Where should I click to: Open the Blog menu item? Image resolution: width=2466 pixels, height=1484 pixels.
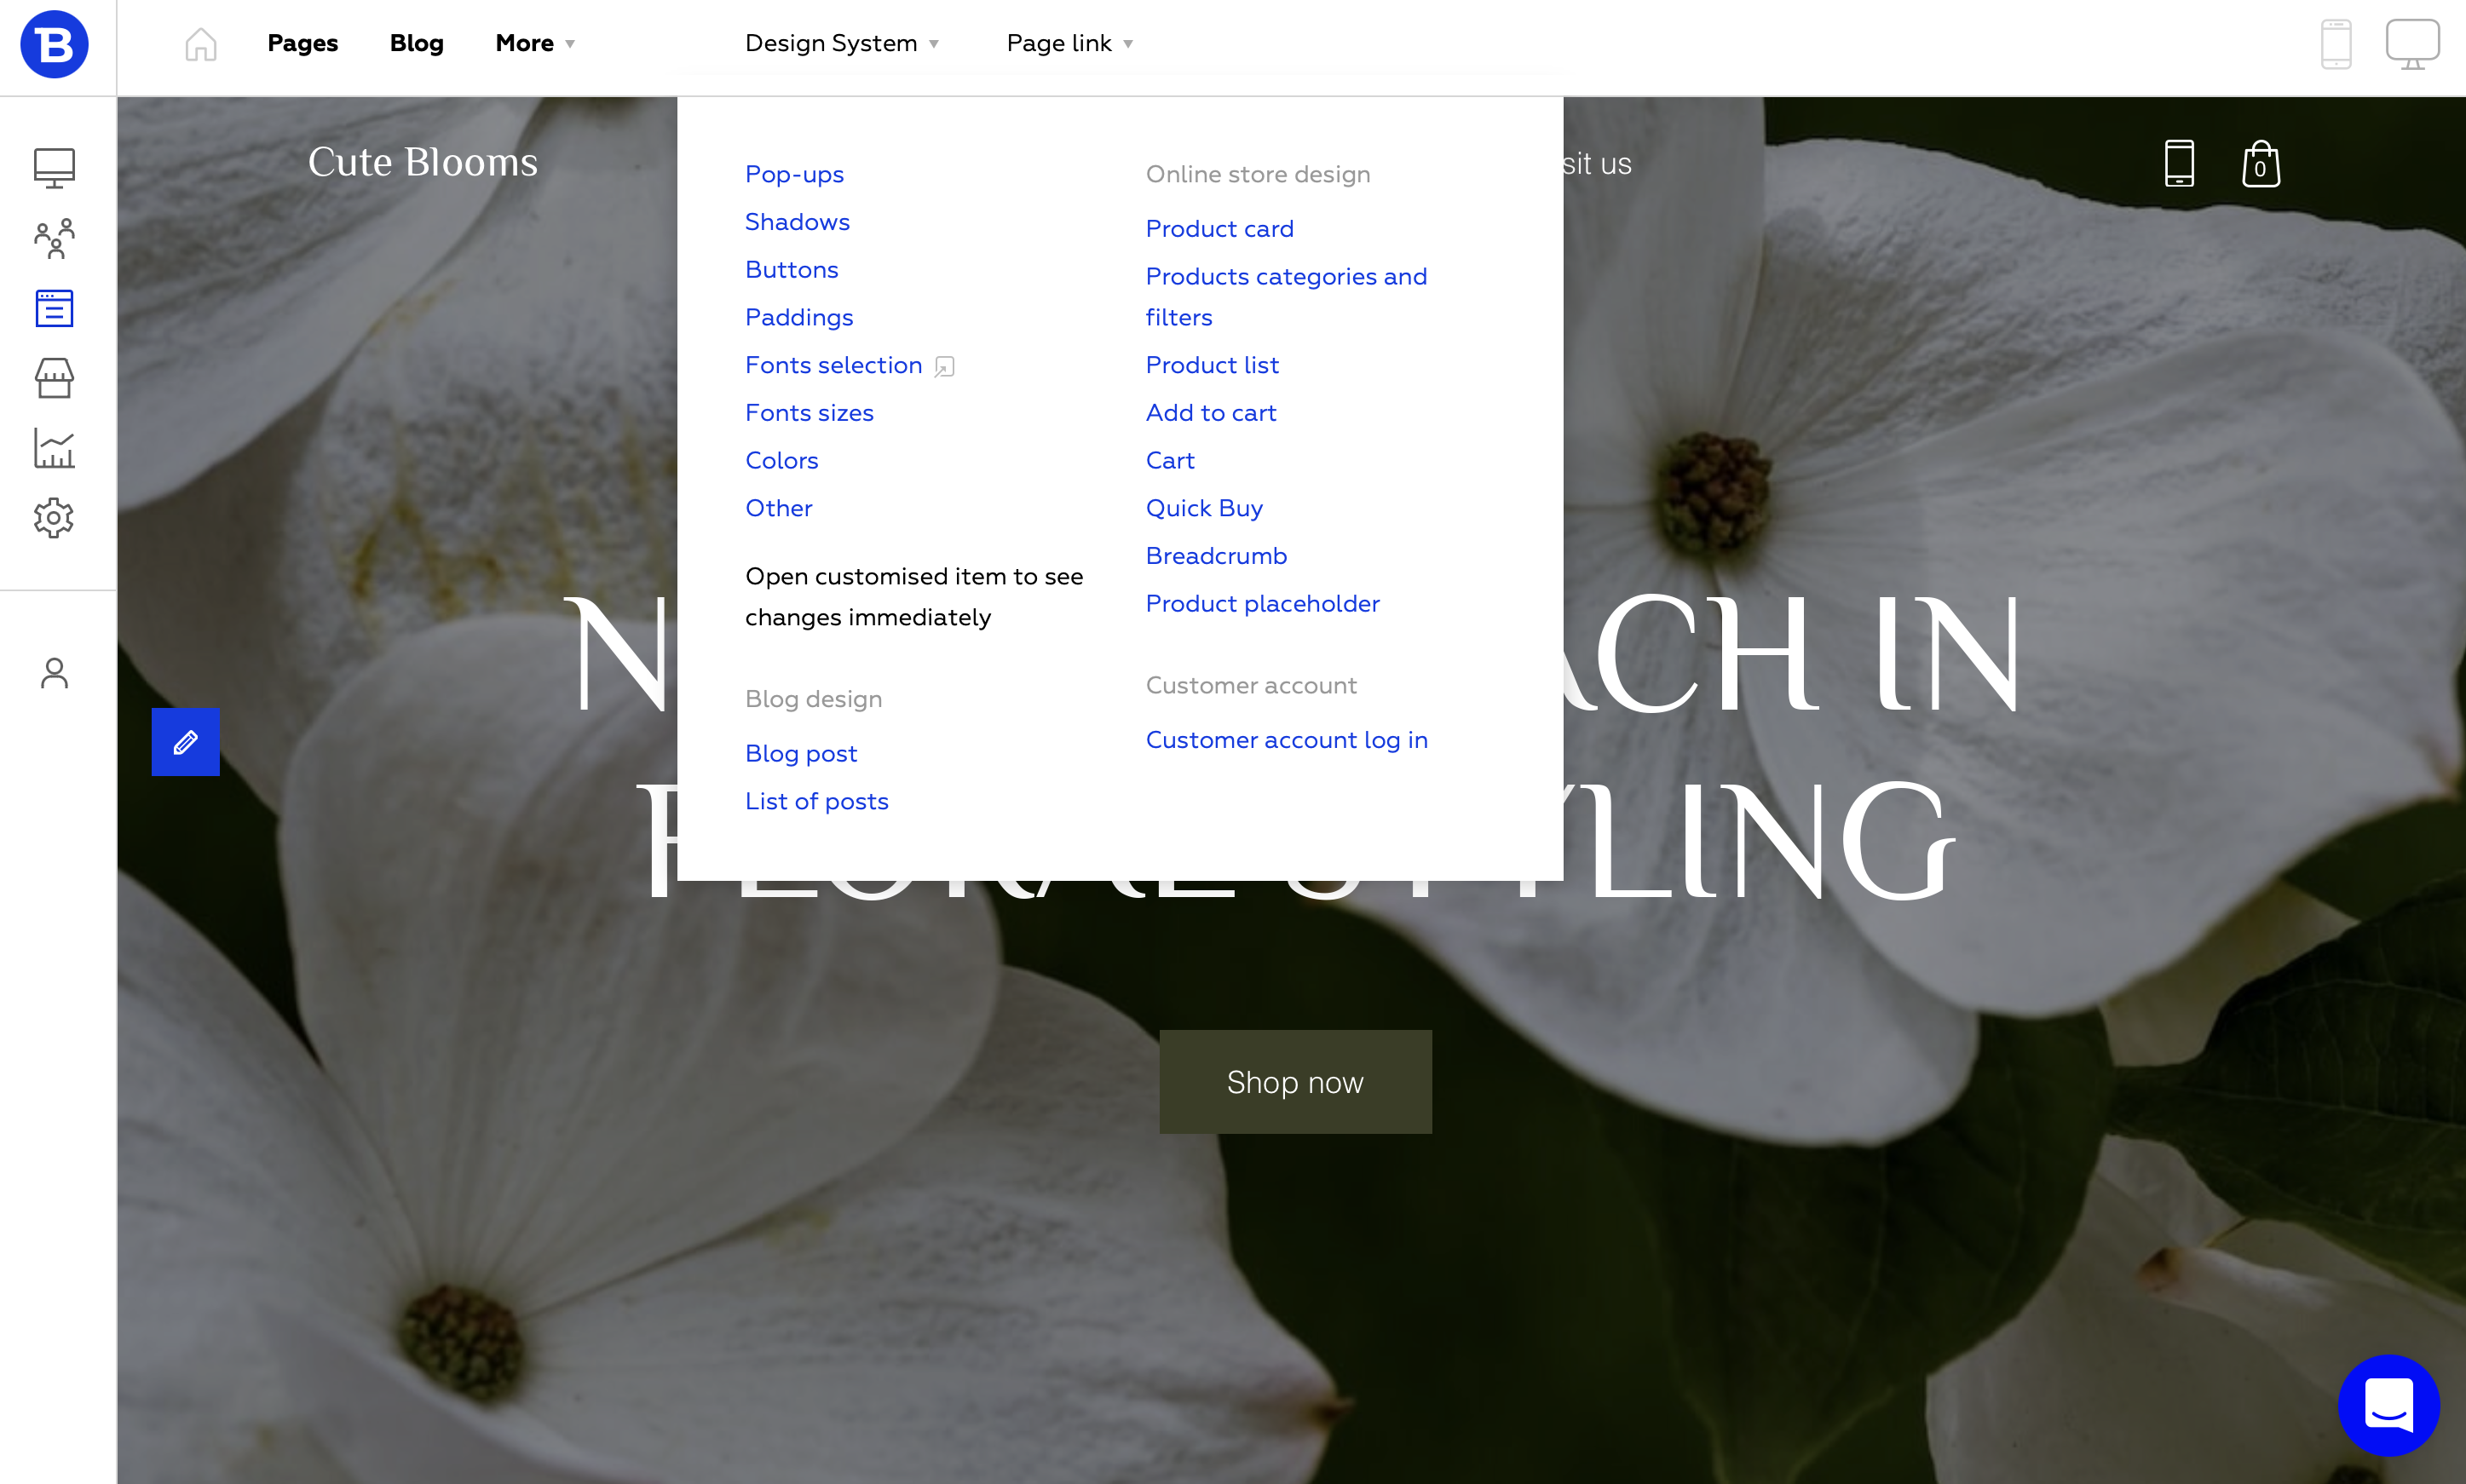[x=416, y=43]
